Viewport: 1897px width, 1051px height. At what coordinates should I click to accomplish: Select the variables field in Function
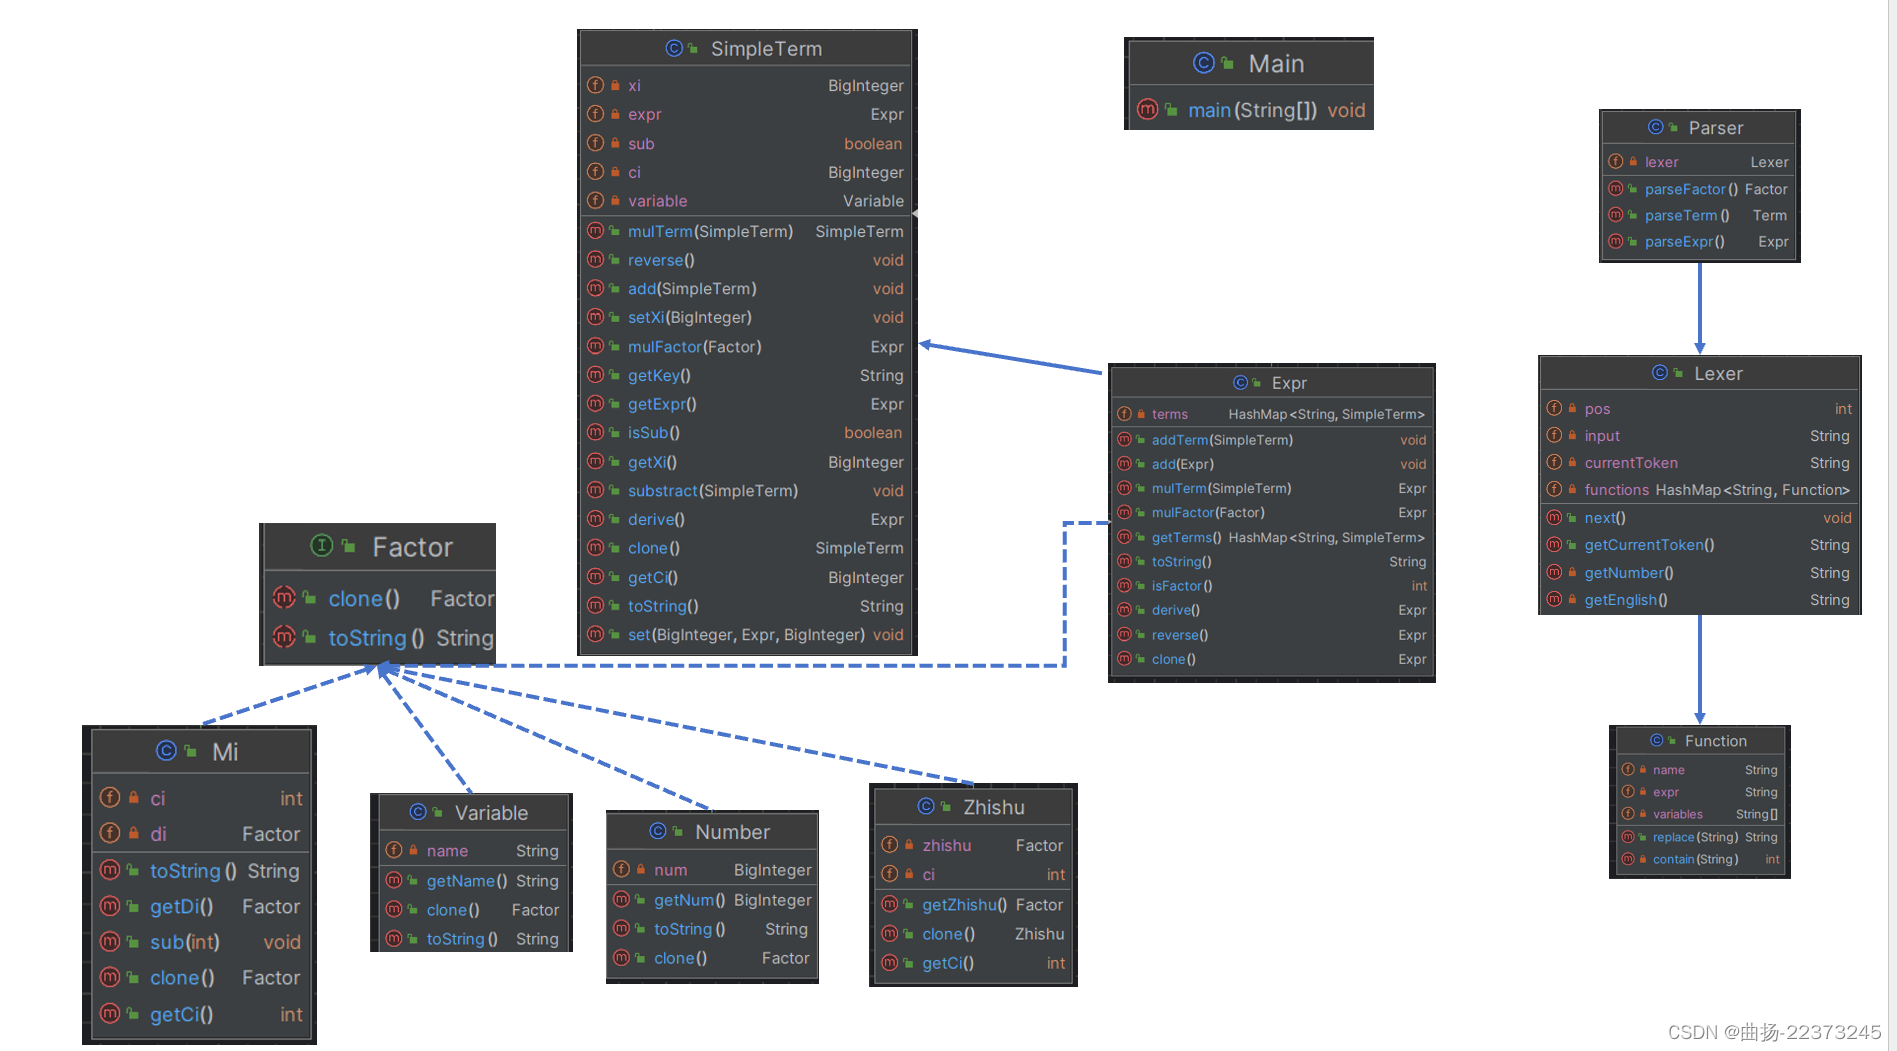coord(1699,814)
